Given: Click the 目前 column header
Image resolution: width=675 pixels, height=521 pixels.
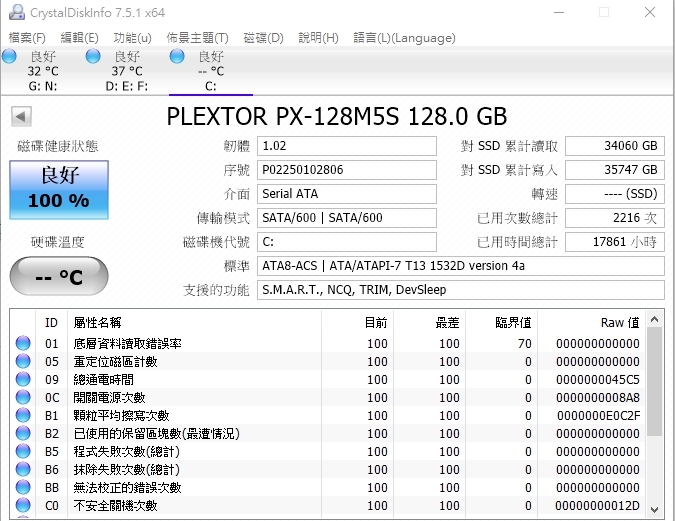Looking at the screenshot, I should pyautogui.click(x=357, y=323).
